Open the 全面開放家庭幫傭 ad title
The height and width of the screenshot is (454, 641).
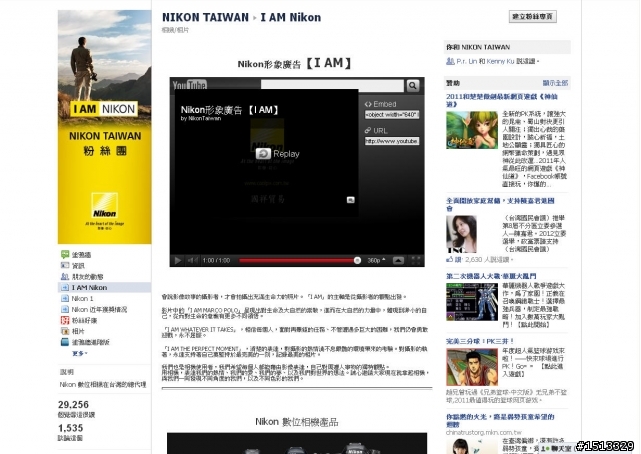[x=500, y=204]
